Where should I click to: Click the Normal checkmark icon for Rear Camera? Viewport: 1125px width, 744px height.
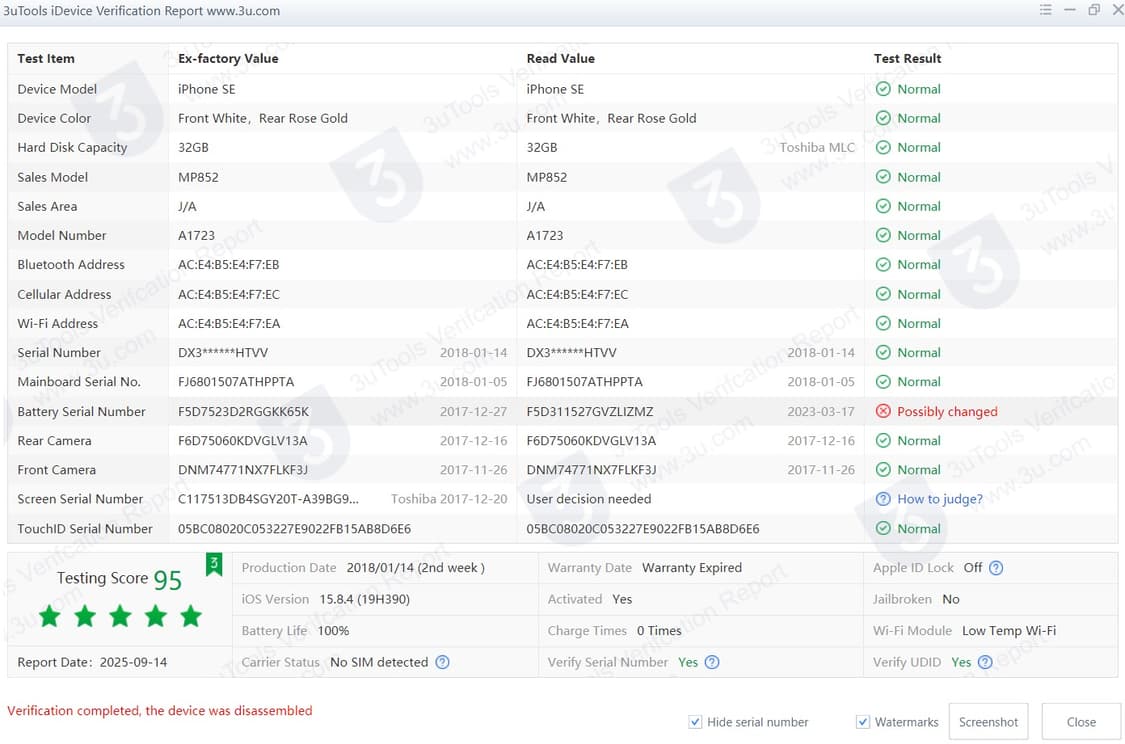[883, 441]
